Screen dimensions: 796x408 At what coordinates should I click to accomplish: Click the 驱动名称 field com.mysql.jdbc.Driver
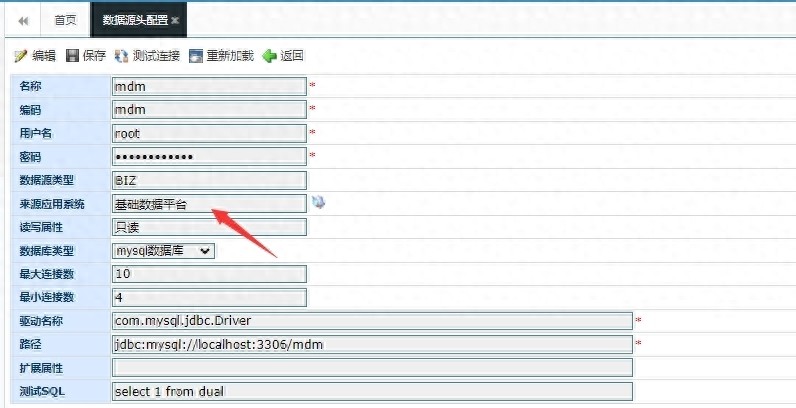372,321
